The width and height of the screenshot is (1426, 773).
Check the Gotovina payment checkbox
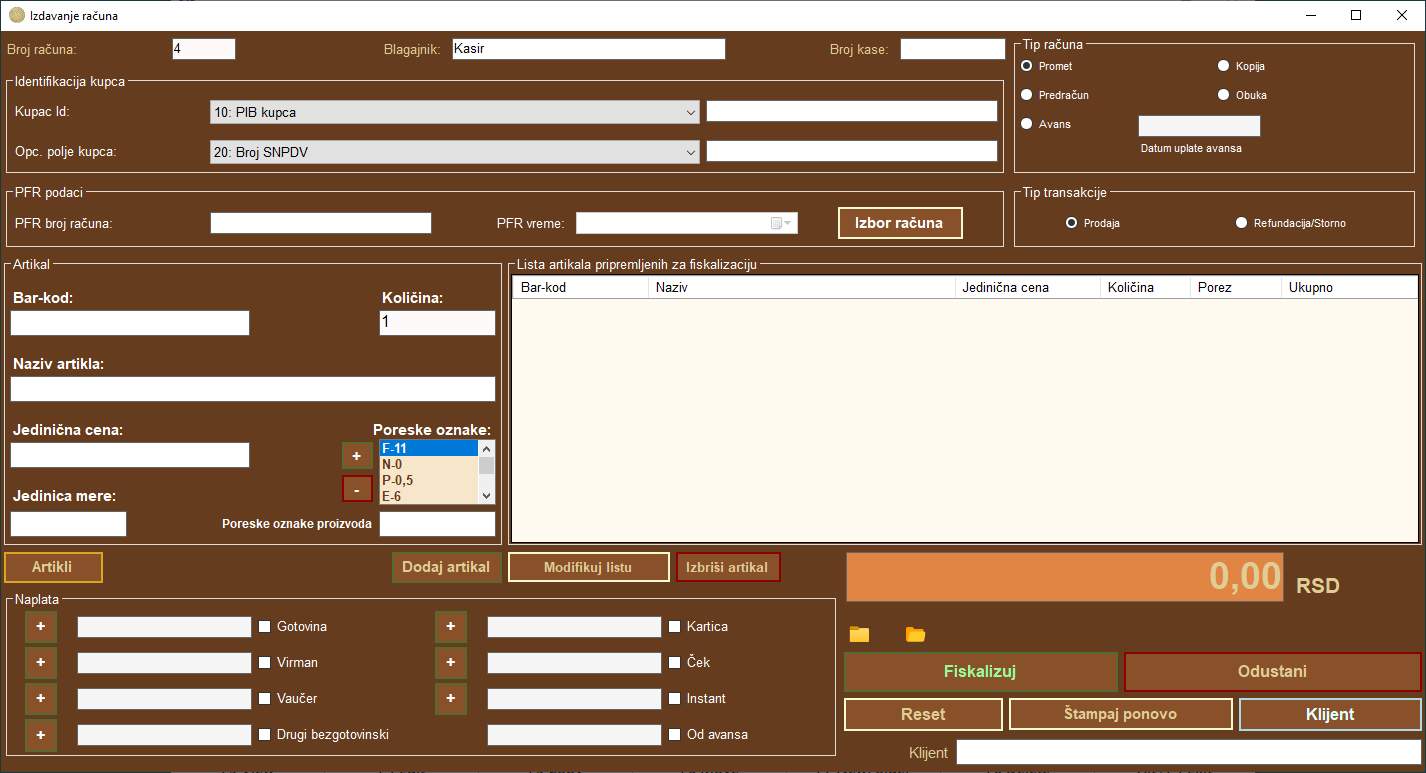click(x=265, y=627)
